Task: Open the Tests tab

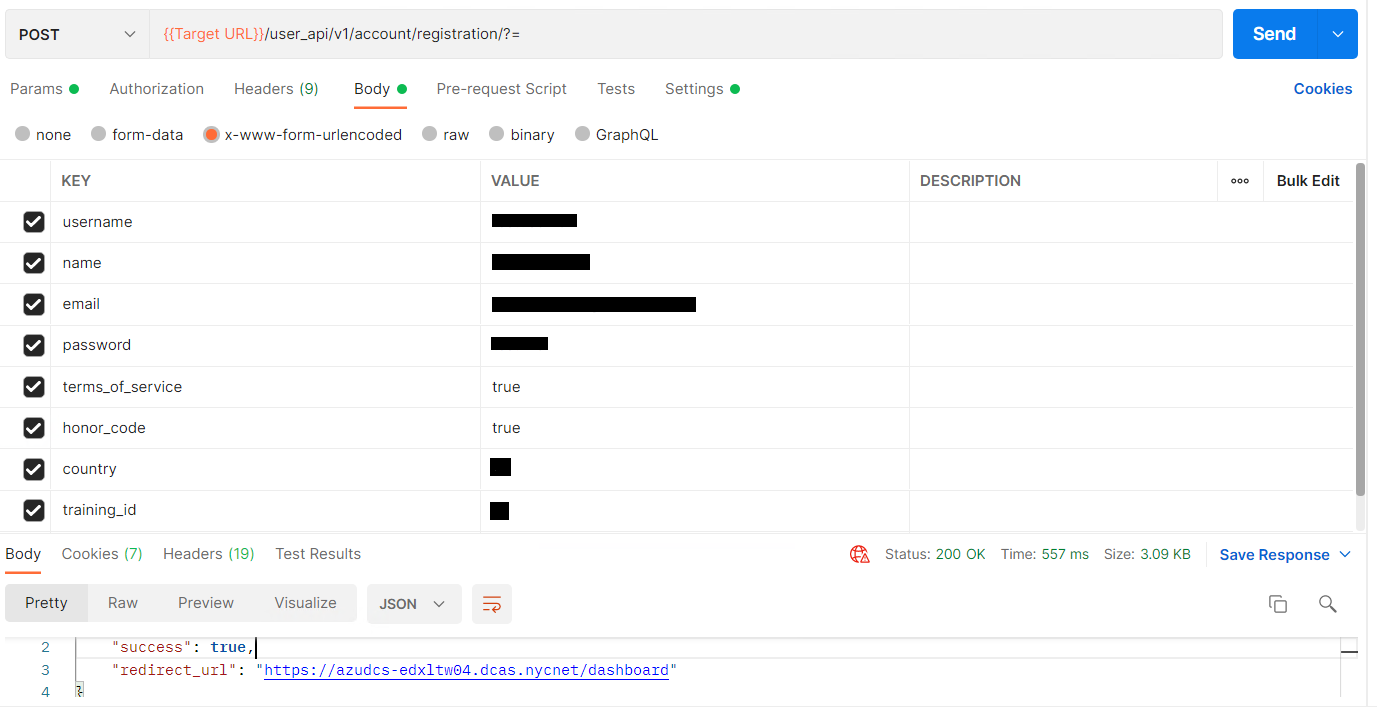Action: tap(616, 89)
